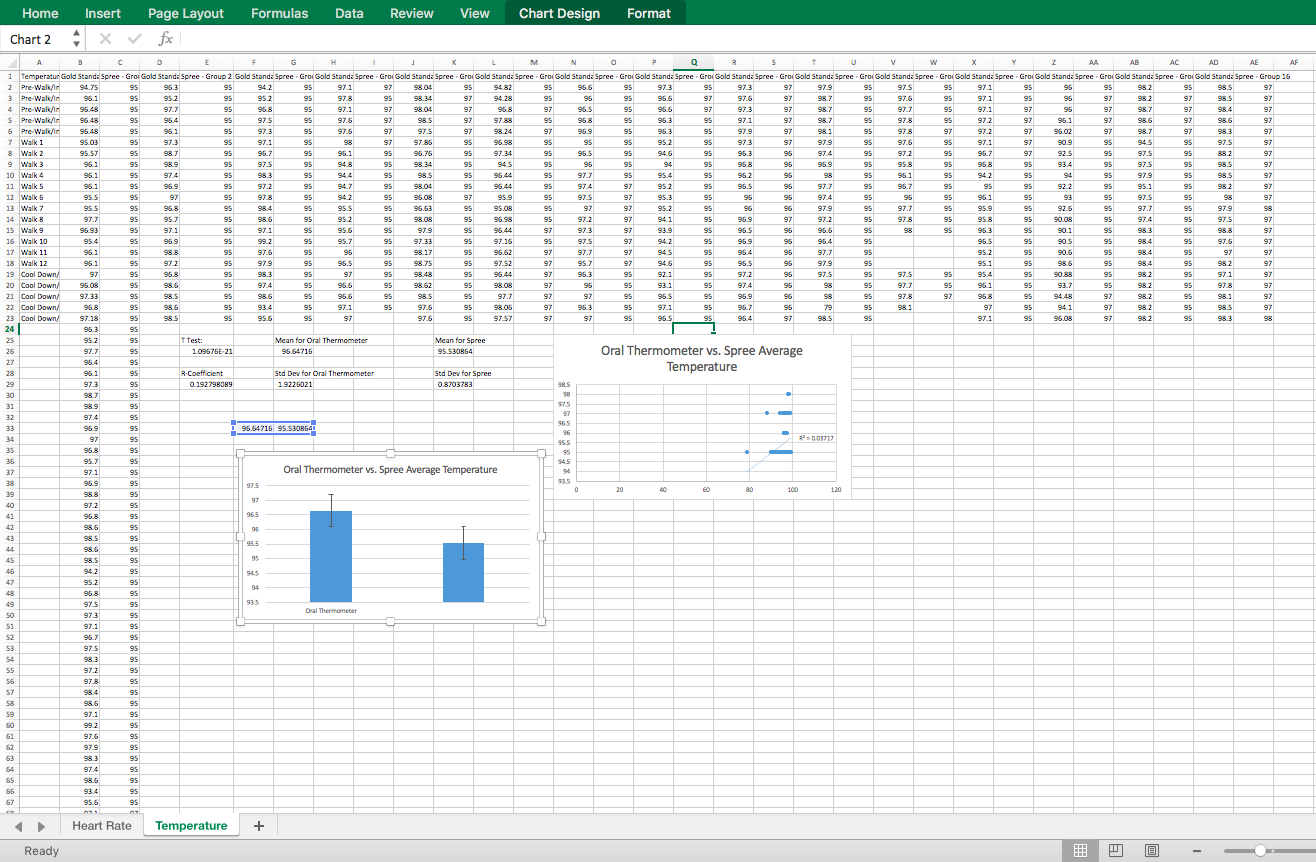
Task: Open the Chart Design ribbon tab
Action: (559, 13)
